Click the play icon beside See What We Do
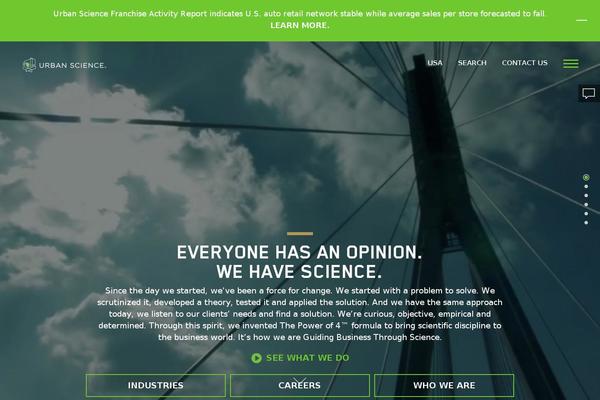Image resolution: width=600 pixels, height=400 pixels. pos(256,358)
